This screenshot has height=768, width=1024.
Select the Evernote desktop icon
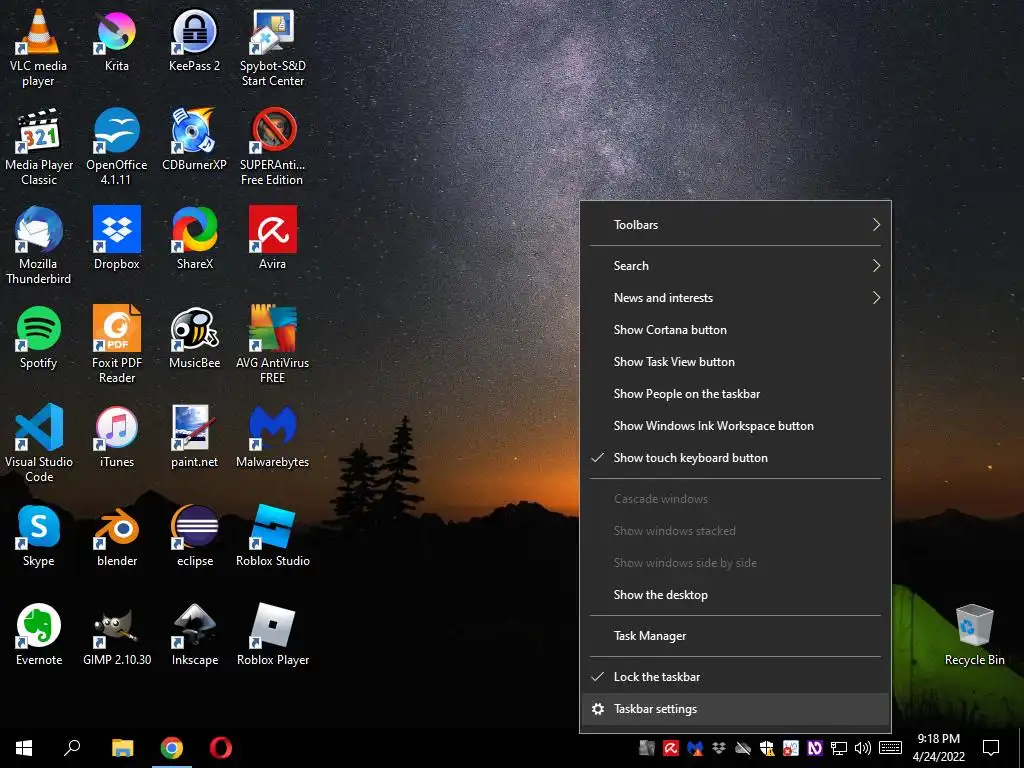point(39,635)
